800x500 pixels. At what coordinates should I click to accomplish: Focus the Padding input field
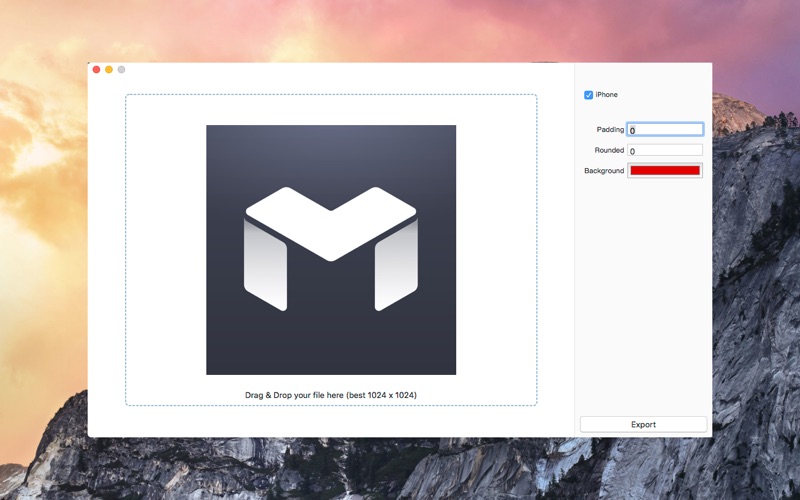click(665, 130)
